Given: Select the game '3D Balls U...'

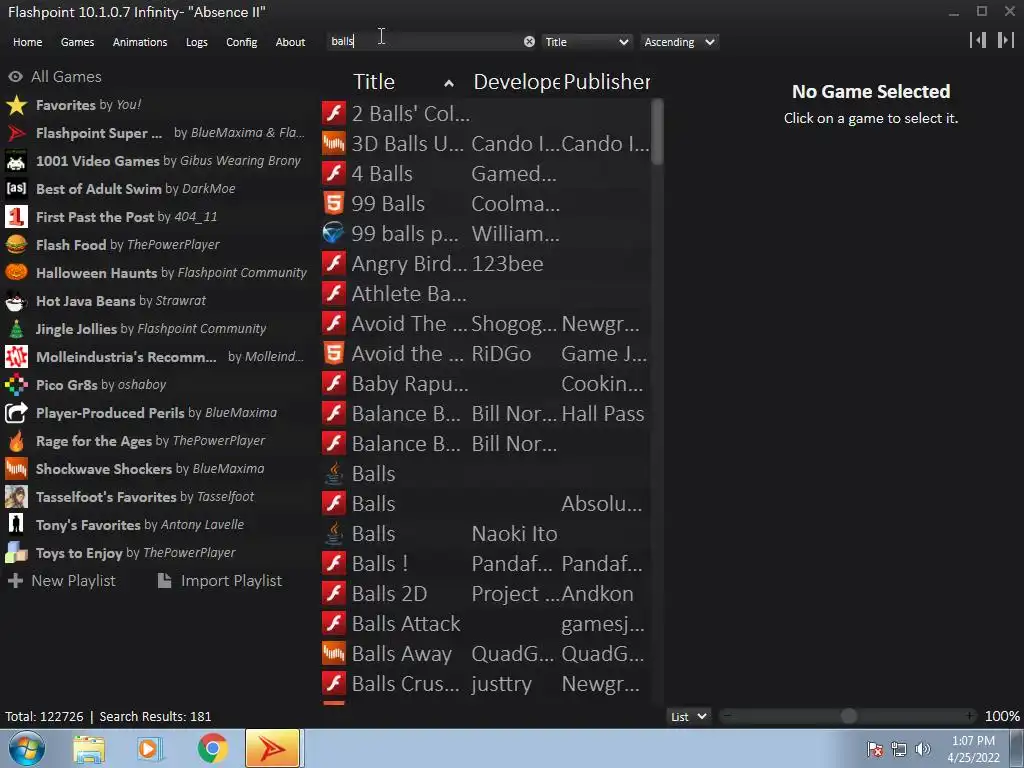Looking at the screenshot, I should coord(486,144).
